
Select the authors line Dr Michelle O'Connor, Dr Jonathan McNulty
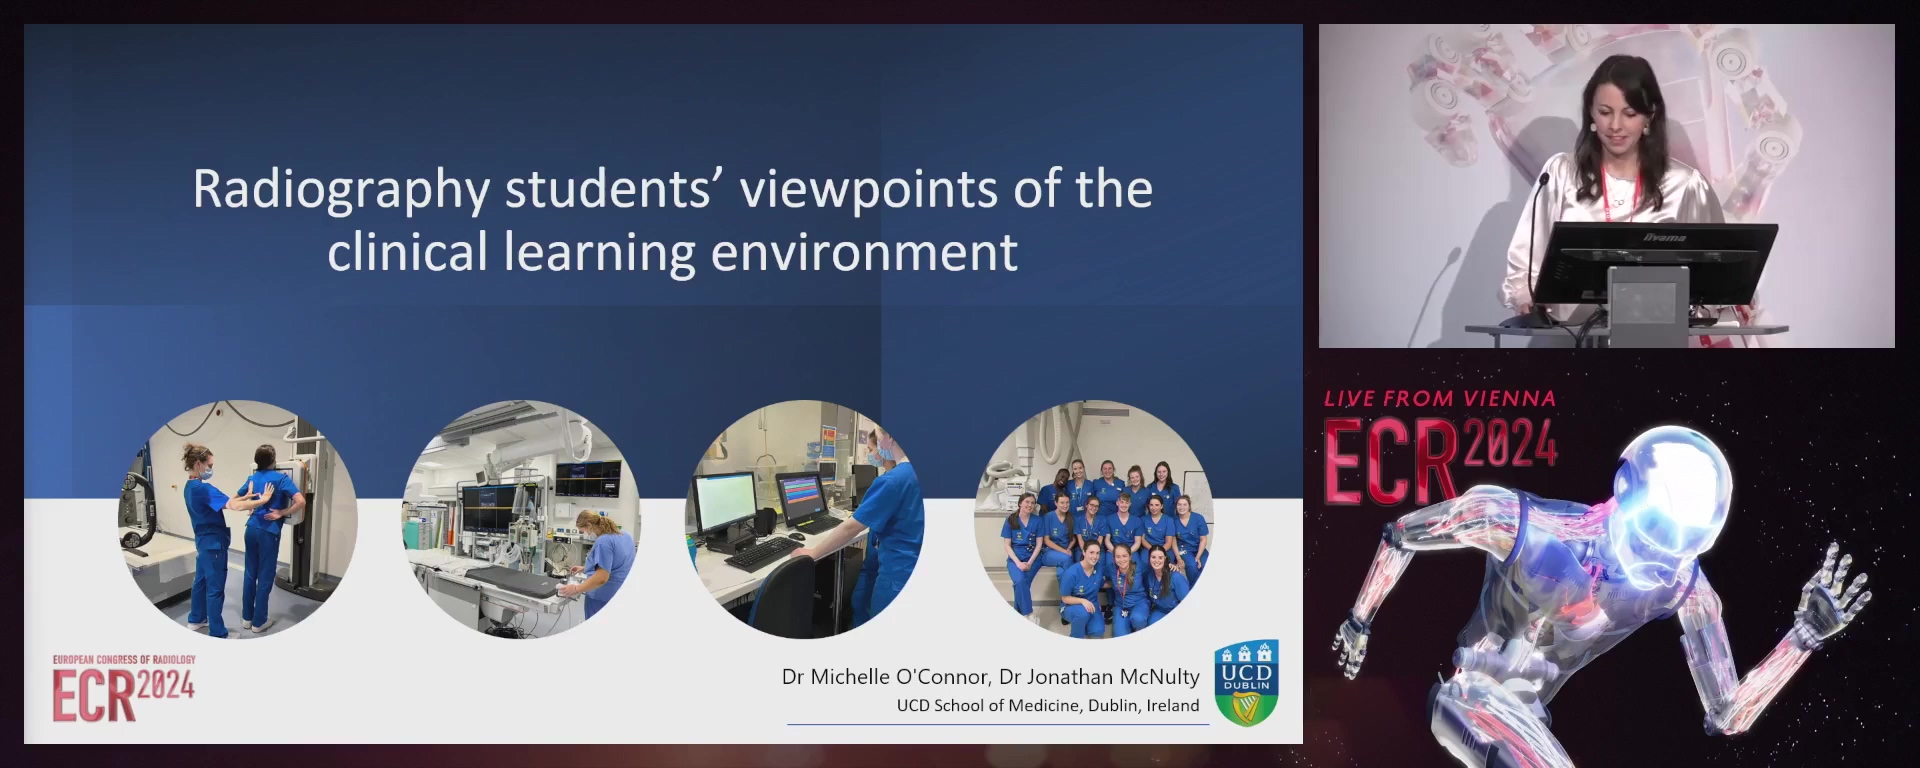click(x=990, y=677)
